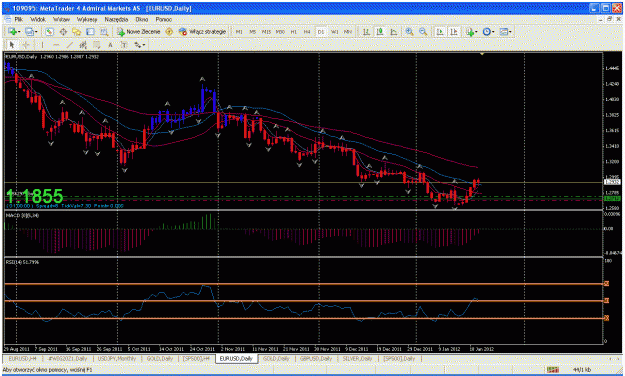Open a new chart window
Screen dimensions: 625x376
click(12, 31)
